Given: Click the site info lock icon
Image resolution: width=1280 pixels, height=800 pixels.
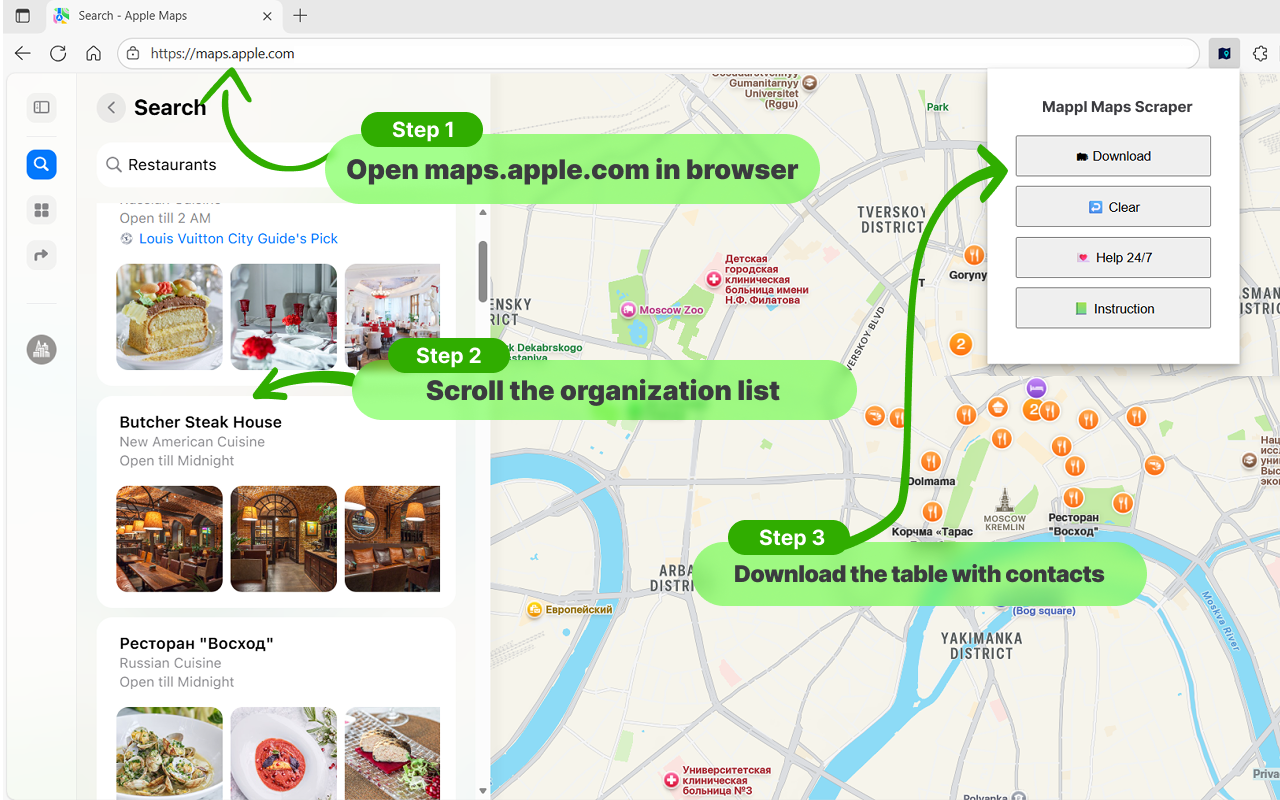Looking at the screenshot, I should click(x=133, y=54).
